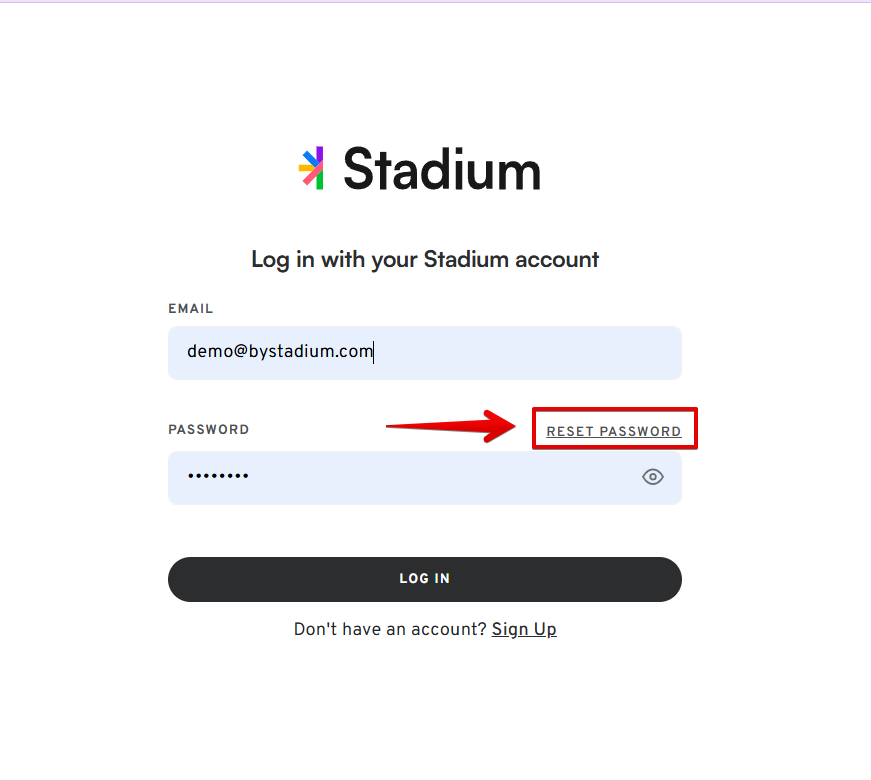Click the Stadium wordmark text
The image size is (871, 780).
click(x=442, y=169)
